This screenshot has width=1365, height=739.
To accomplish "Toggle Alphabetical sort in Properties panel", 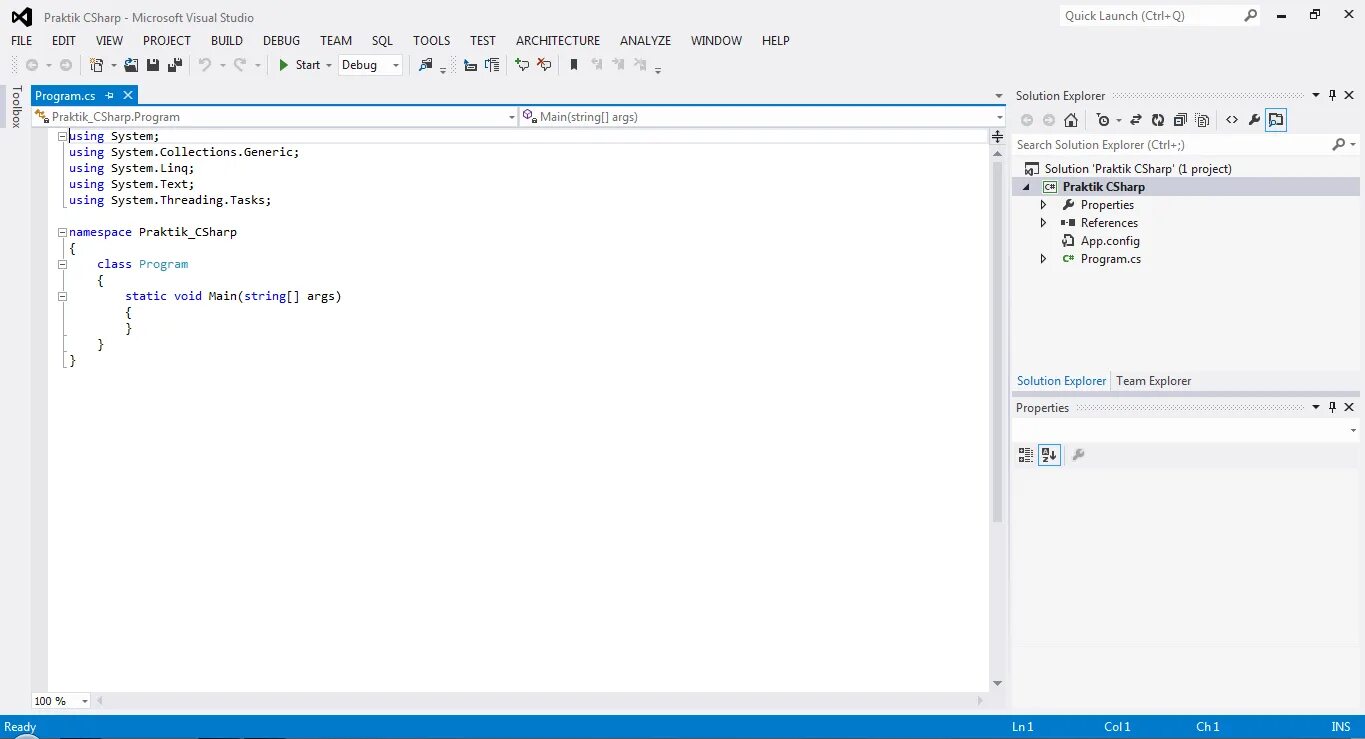I will point(1048,455).
